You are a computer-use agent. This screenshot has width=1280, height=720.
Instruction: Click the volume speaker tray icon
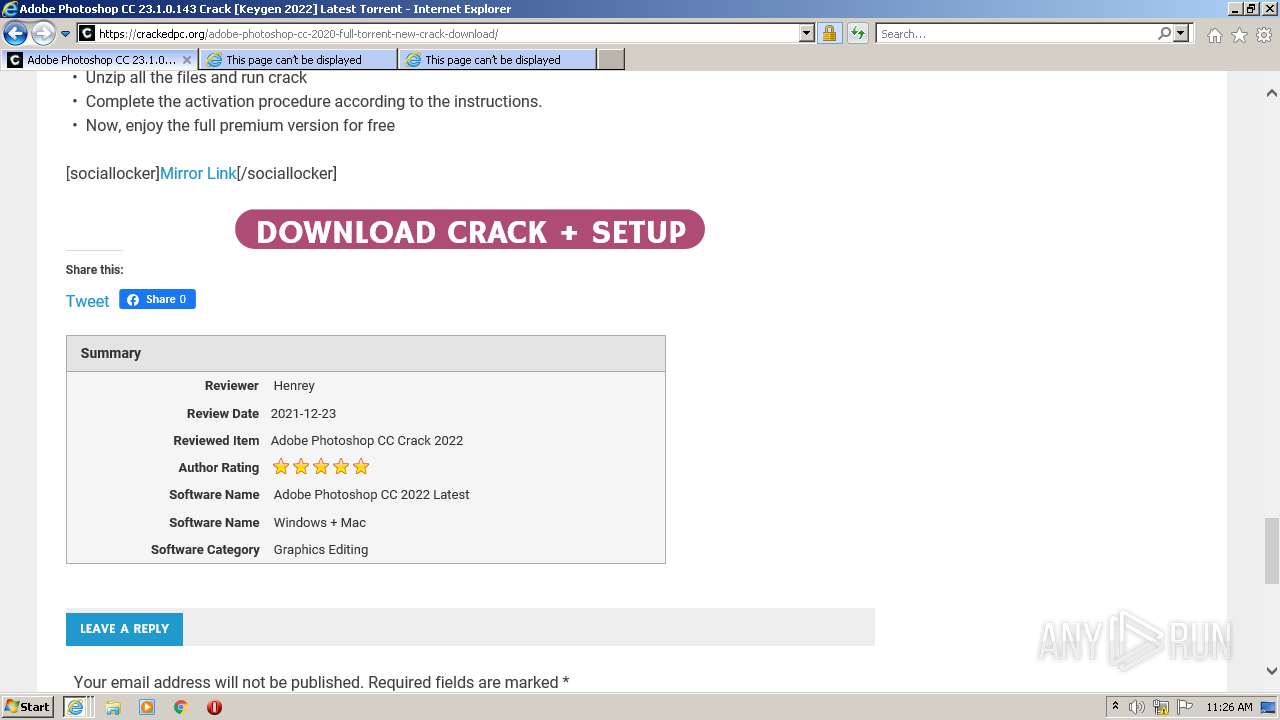click(1137, 707)
